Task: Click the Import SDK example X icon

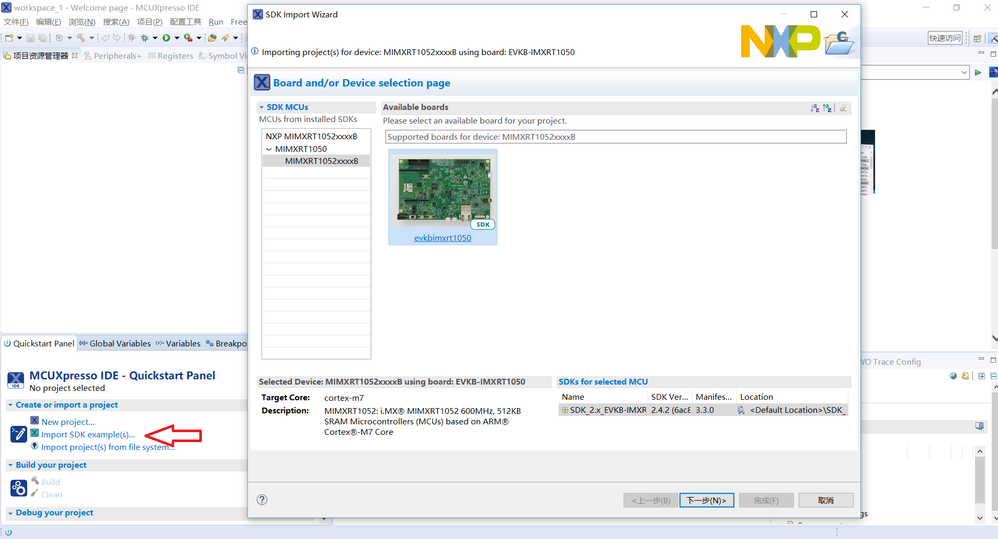Action: coord(34,433)
